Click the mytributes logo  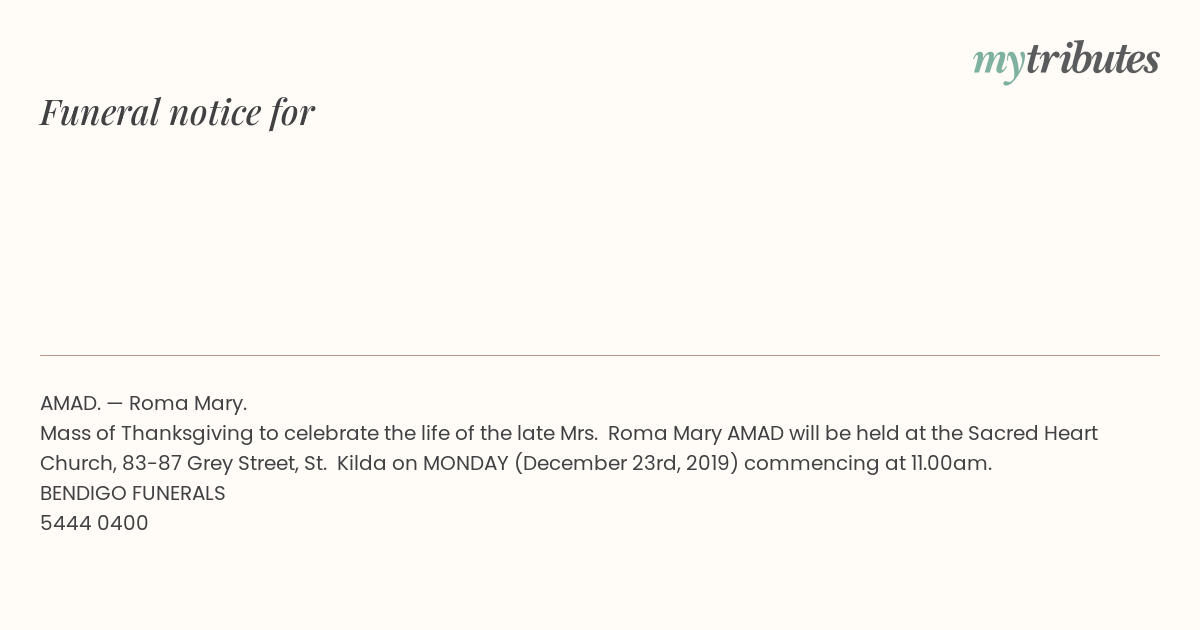[x=1066, y=61]
